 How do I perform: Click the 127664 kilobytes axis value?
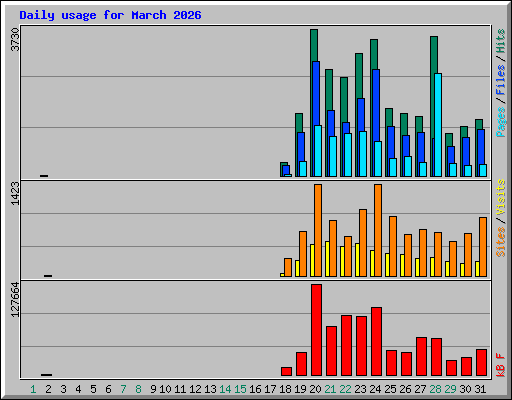tap(15, 300)
